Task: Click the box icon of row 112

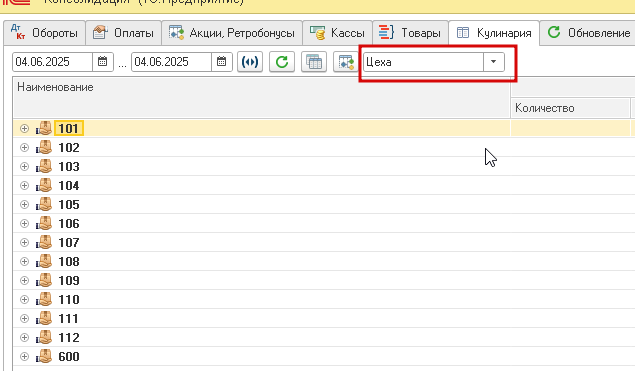Action: 44,337
